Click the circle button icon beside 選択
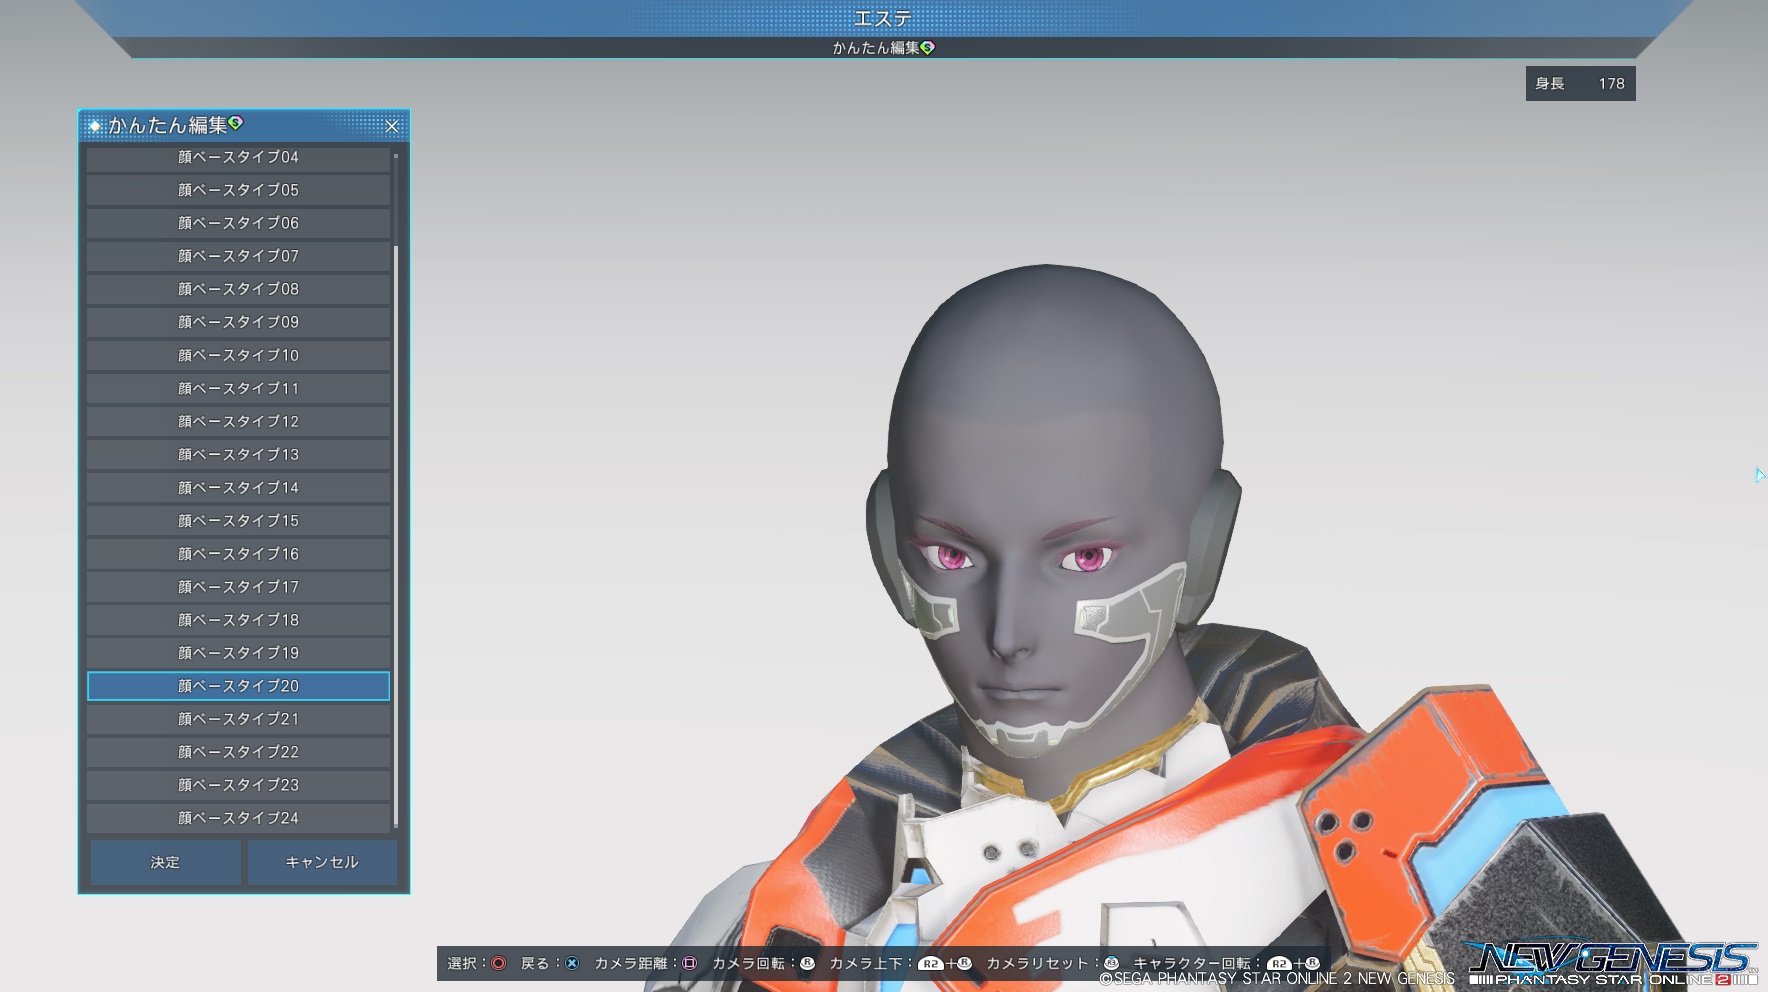1768x992 pixels. tap(498, 963)
